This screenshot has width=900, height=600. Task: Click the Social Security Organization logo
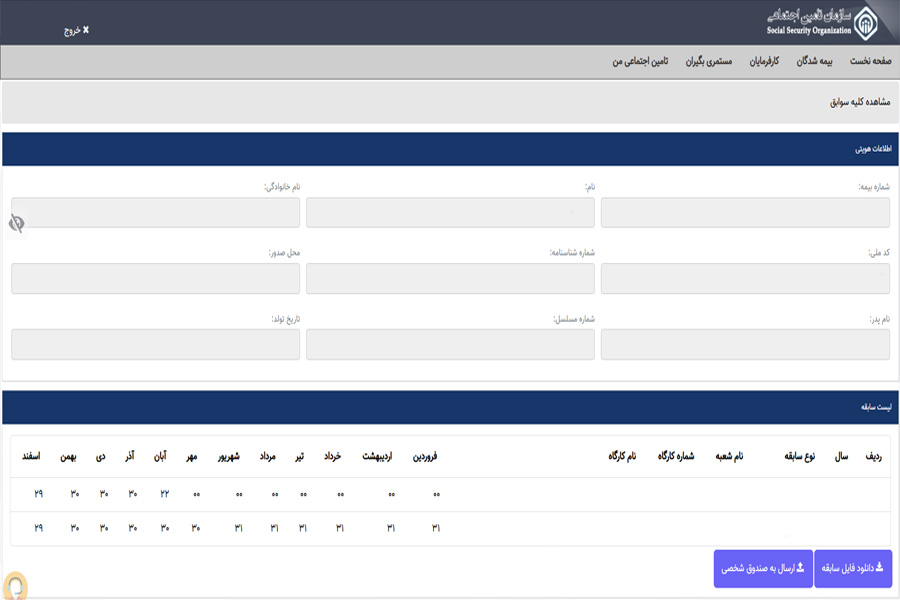pos(822,23)
